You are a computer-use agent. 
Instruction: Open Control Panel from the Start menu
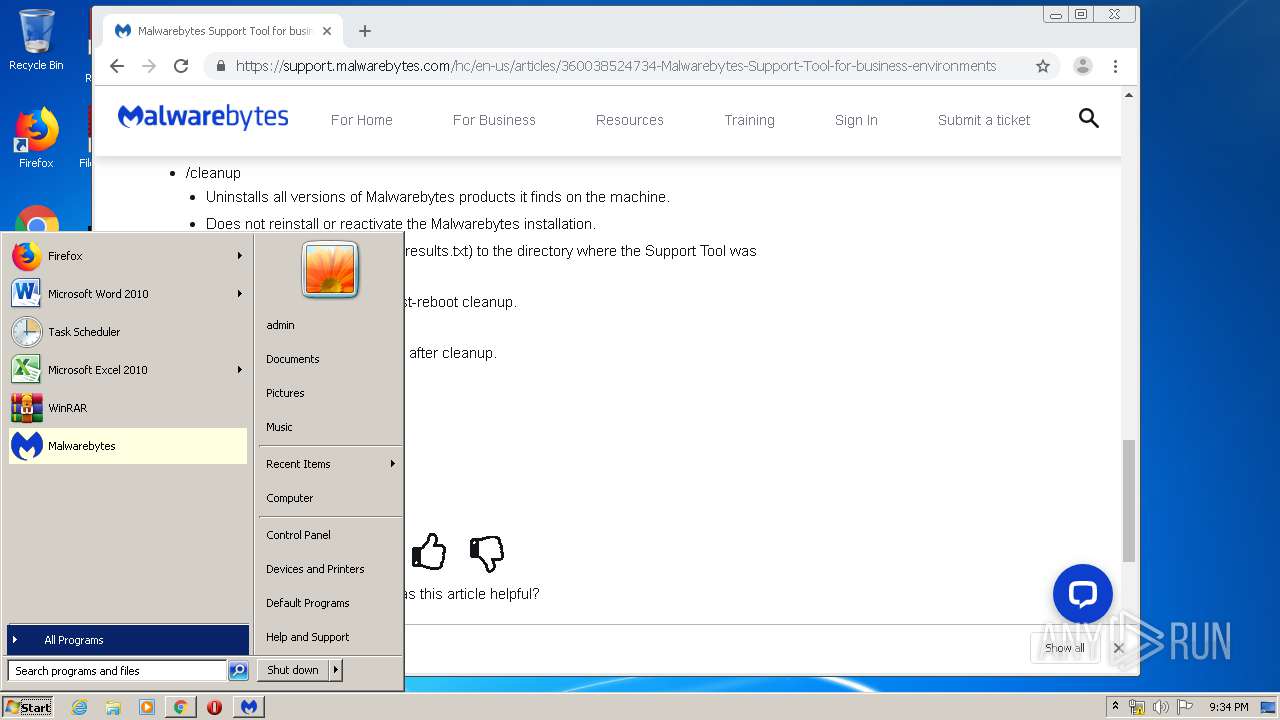pyautogui.click(x=329, y=535)
